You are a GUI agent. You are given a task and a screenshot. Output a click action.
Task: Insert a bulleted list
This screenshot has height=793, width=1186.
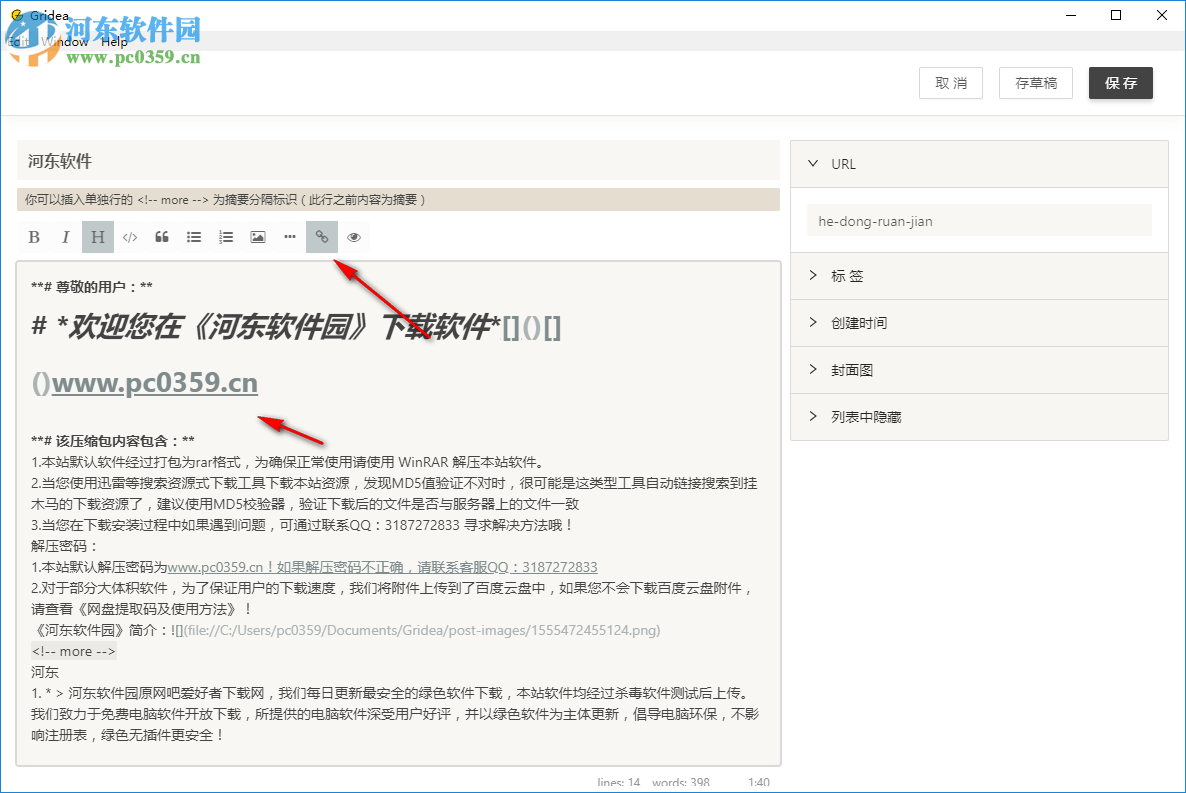coord(193,237)
